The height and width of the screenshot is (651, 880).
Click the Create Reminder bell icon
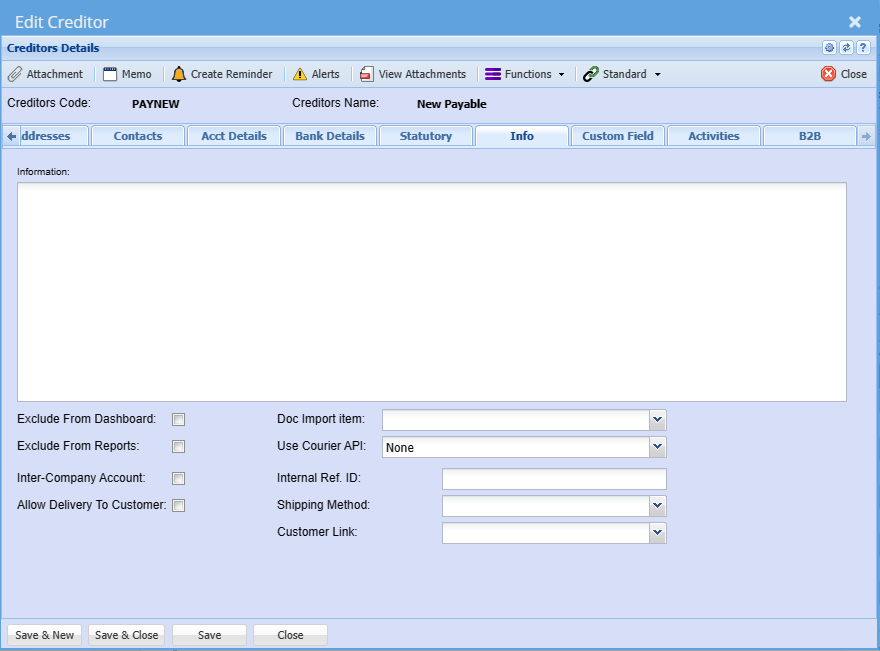tap(179, 74)
